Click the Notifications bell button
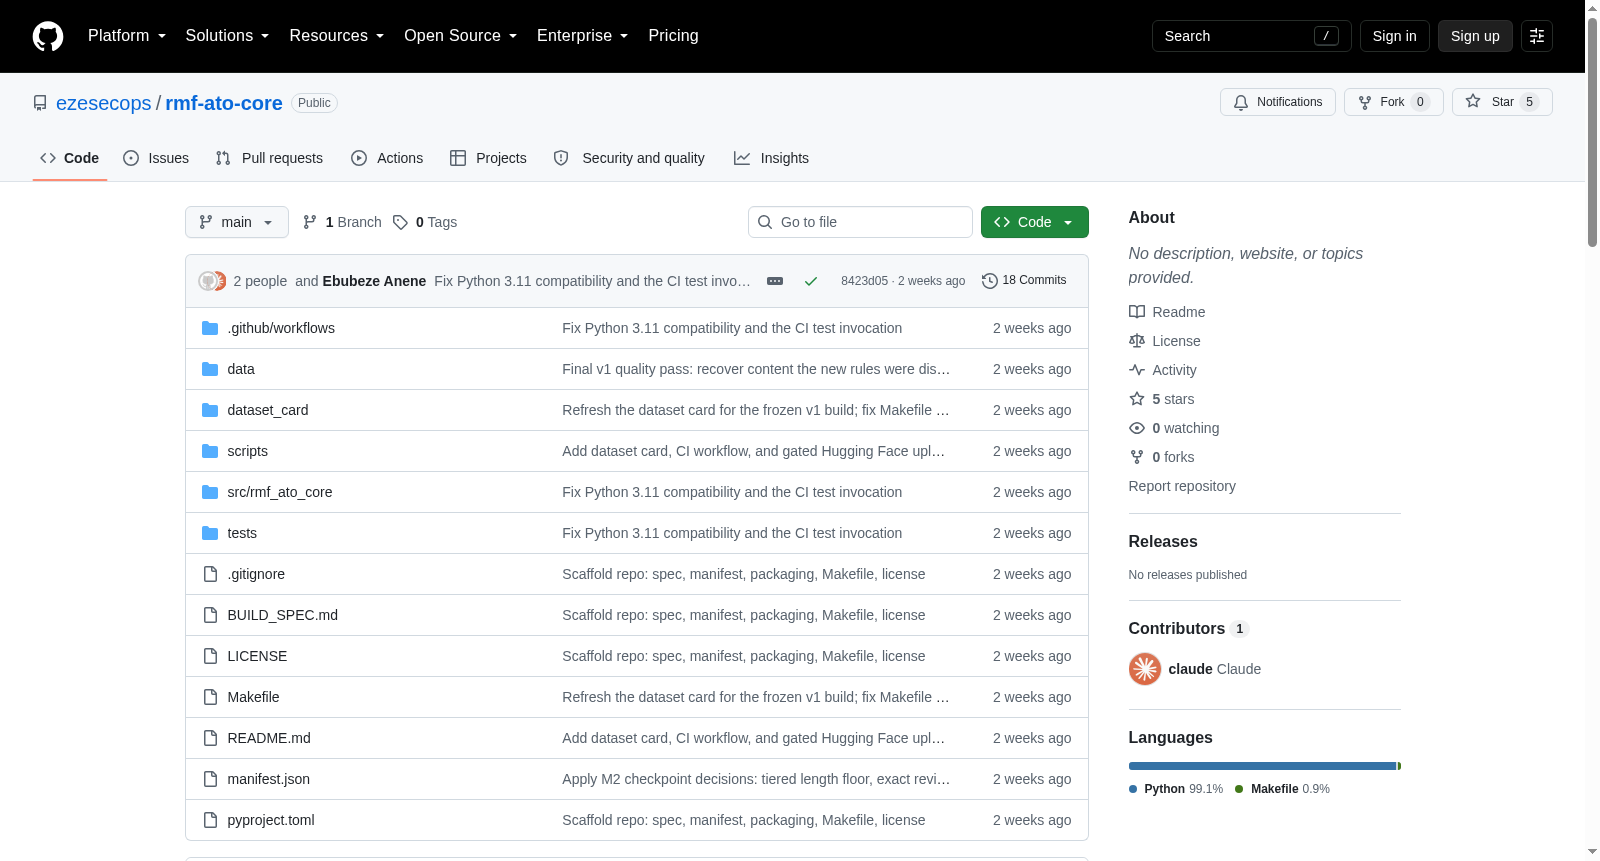Image resolution: width=1600 pixels, height=861 pixels. click(1277, 102)
